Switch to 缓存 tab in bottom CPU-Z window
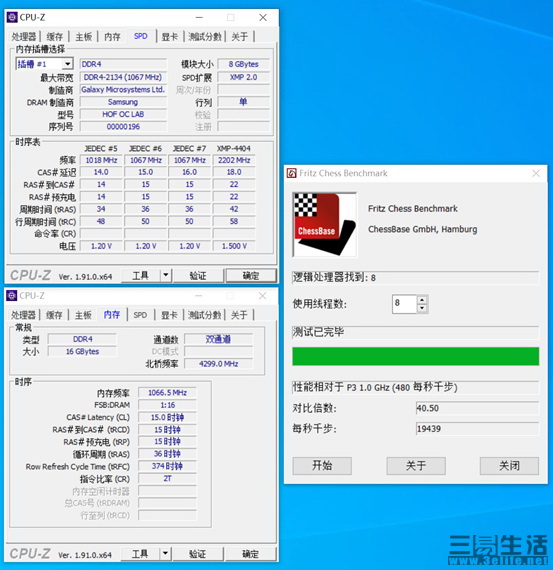This screenshot has width=553, height=570. click(x=54, y=315)
